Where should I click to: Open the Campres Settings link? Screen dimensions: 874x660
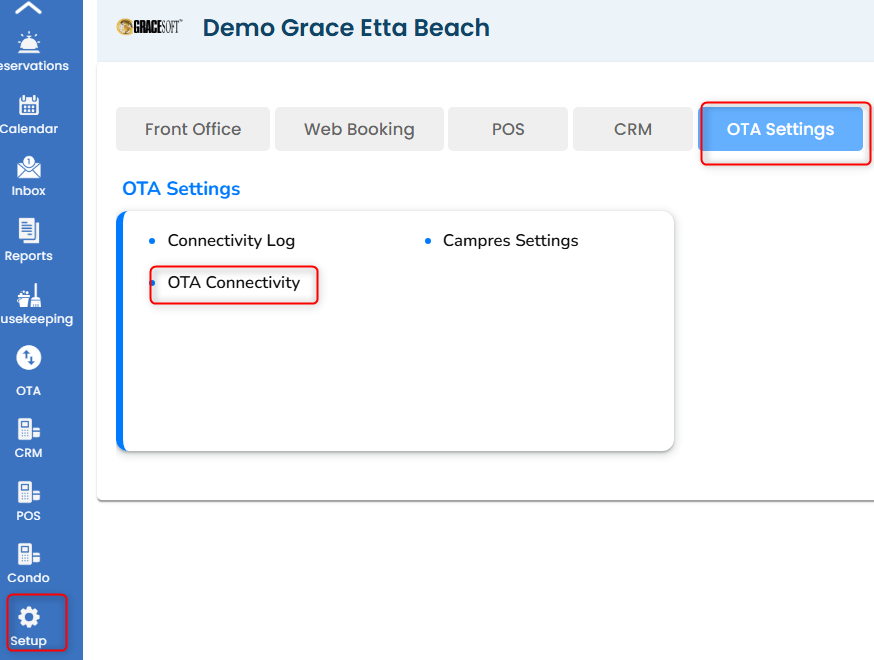click(510, 240)
